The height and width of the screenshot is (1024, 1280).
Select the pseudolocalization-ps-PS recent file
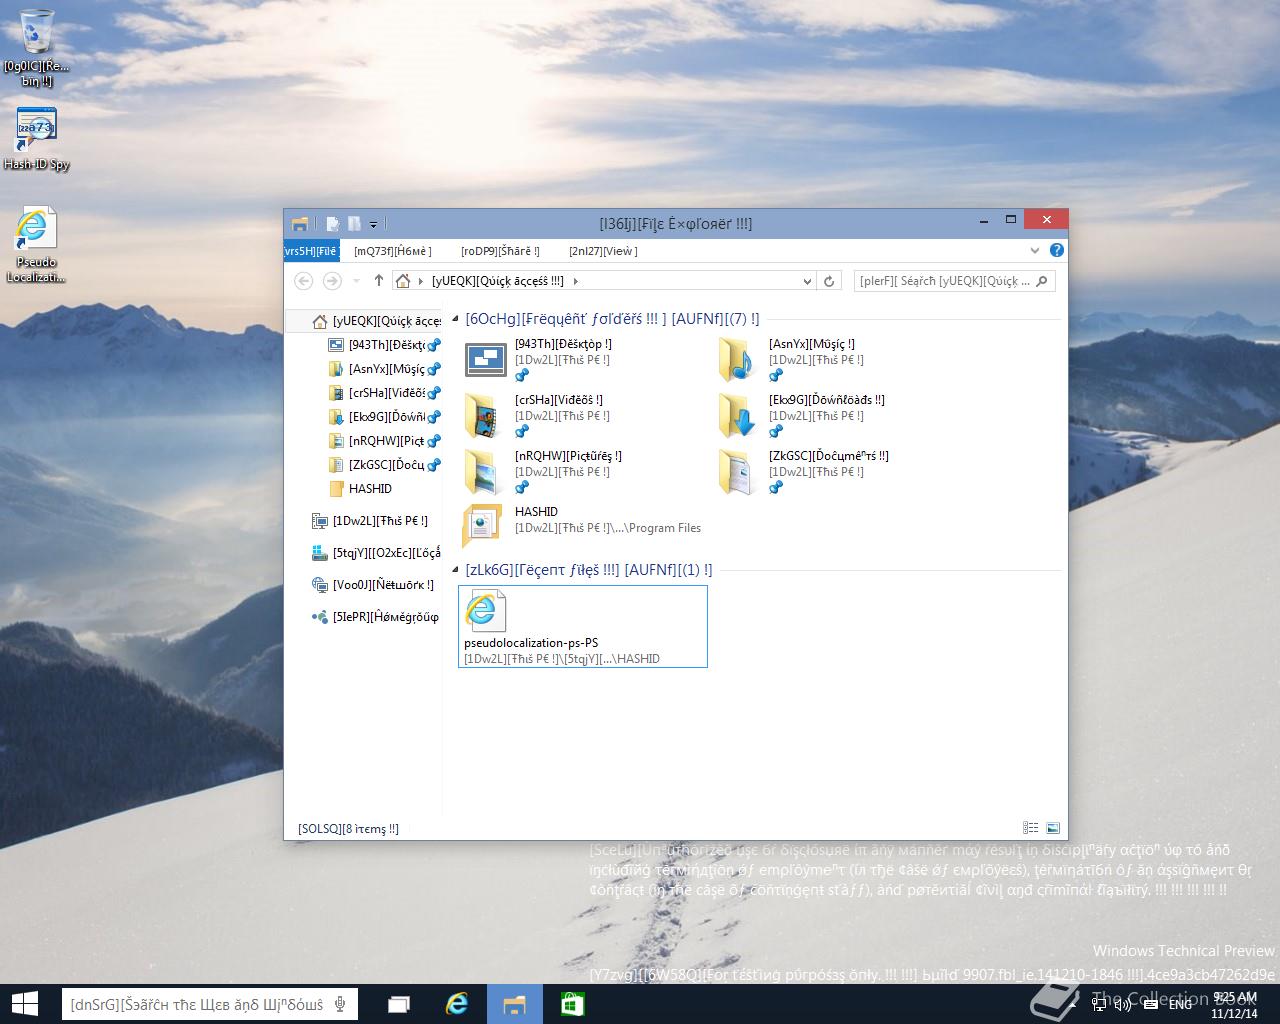coord(583,627)
